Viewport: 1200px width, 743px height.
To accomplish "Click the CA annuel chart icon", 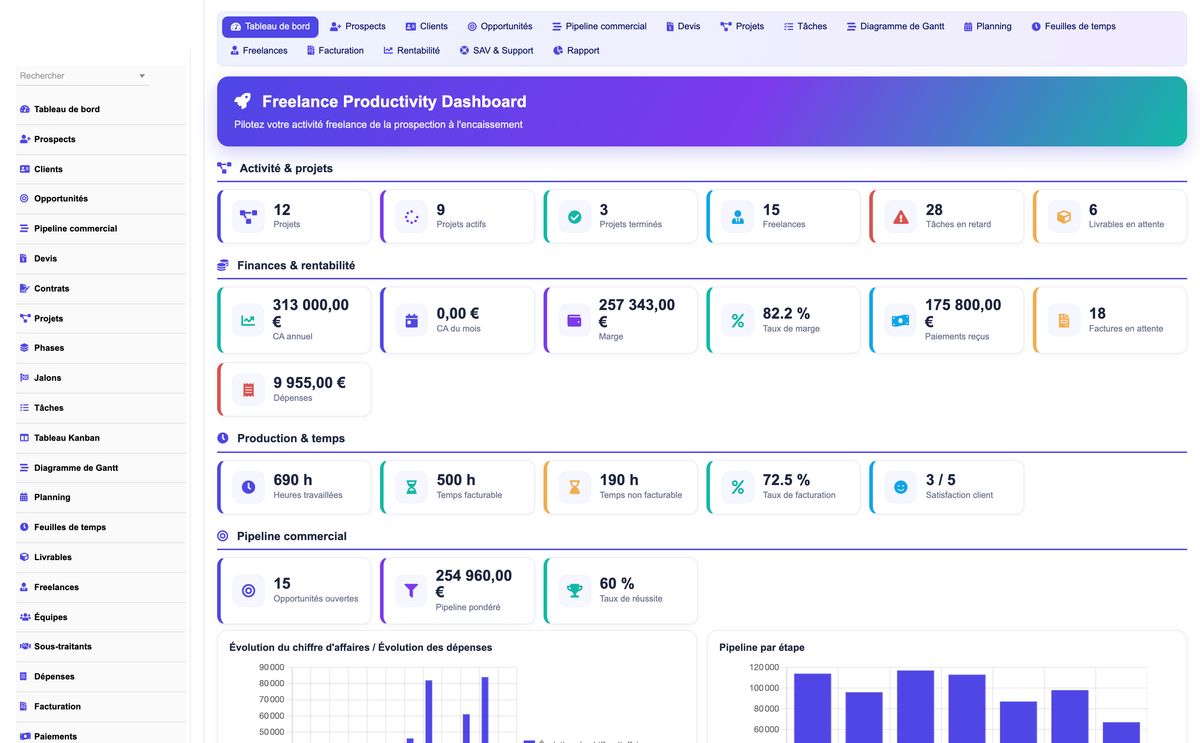I will (x=248, y=321).
